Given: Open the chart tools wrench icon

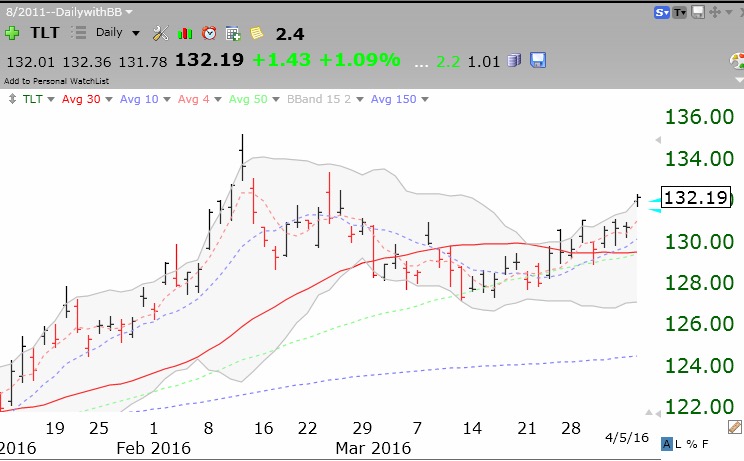Looking at the screenshot, I should tap(161, 33).
